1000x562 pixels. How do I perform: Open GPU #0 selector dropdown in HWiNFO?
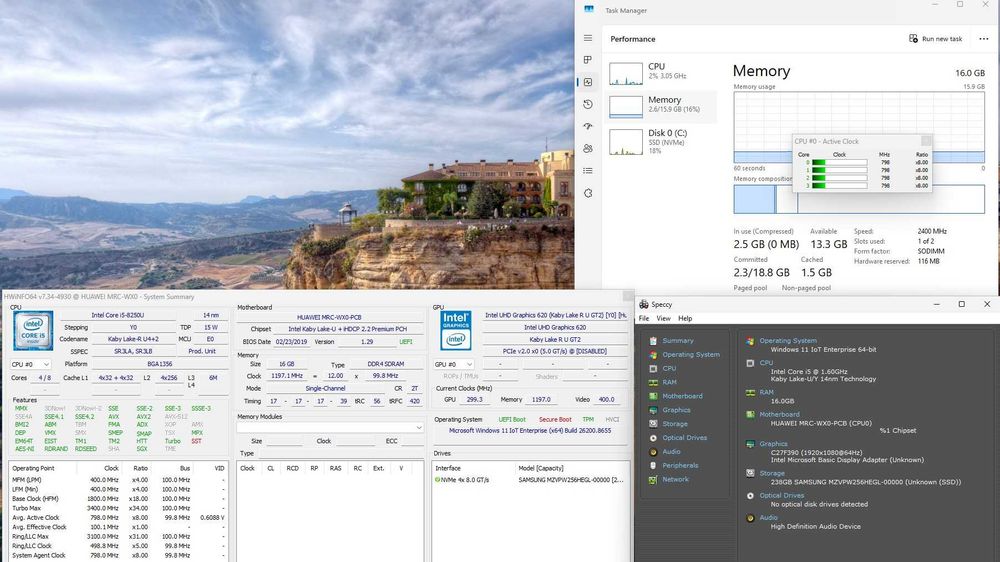[453, 364]
